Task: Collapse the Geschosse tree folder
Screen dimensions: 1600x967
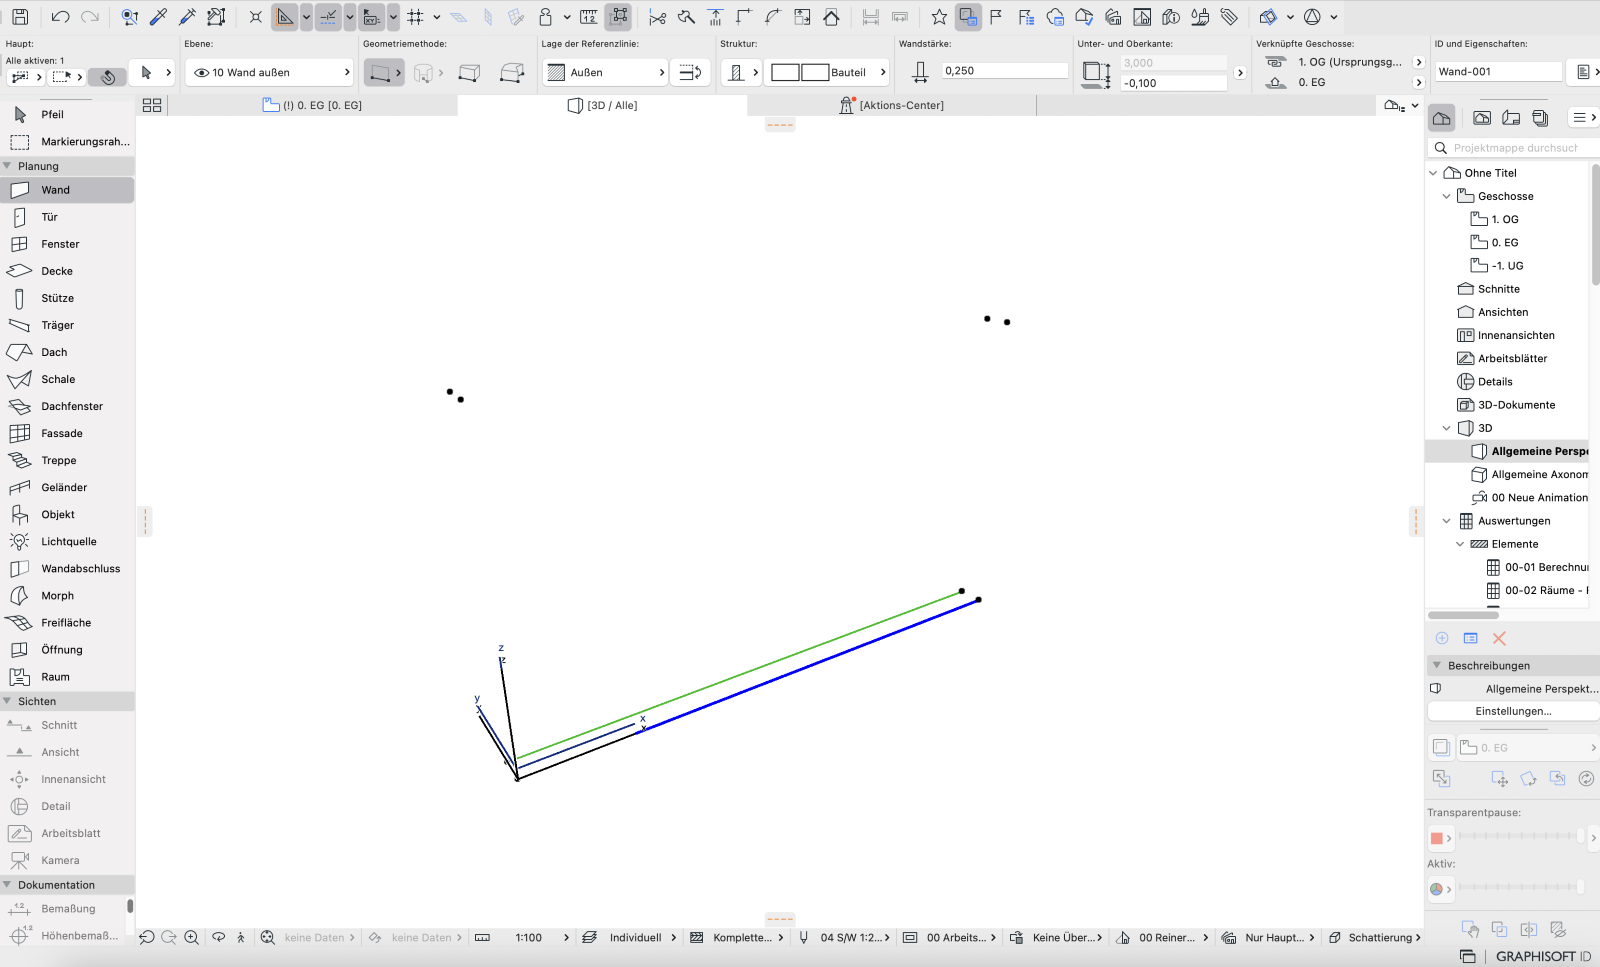Action: click(1446, 196)
